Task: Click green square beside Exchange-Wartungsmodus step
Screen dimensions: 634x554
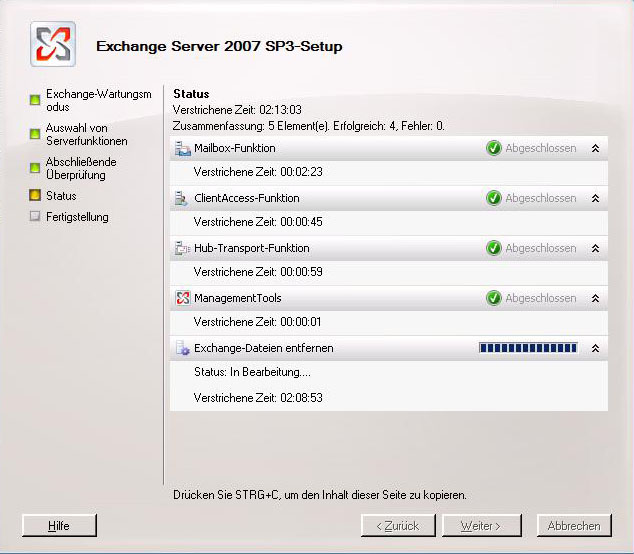Action: tap(35, 100)
